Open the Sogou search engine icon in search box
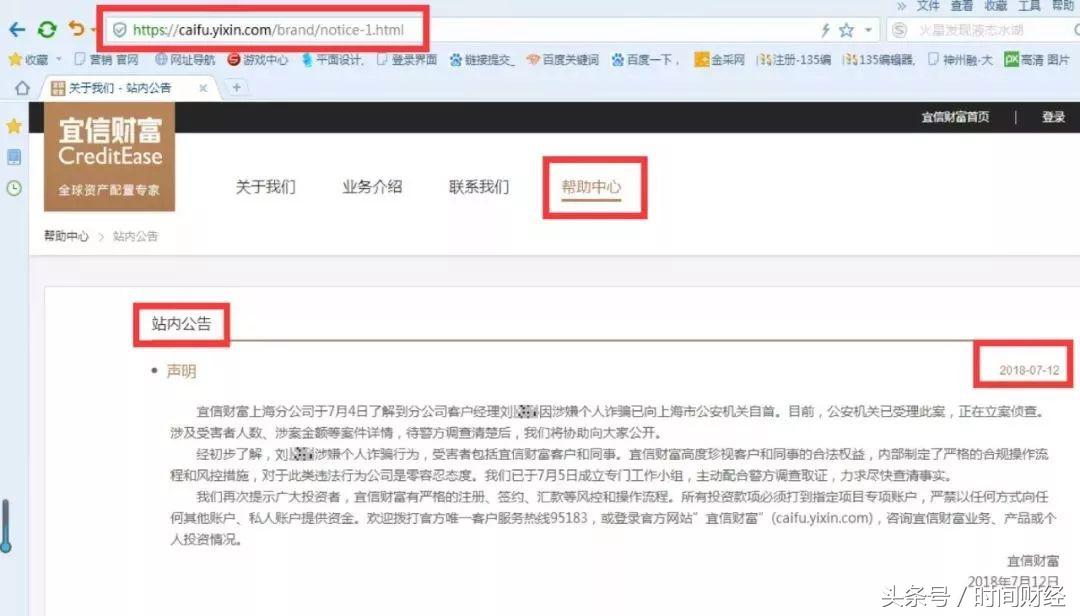The image size is (1080, 616). (899, 29)
